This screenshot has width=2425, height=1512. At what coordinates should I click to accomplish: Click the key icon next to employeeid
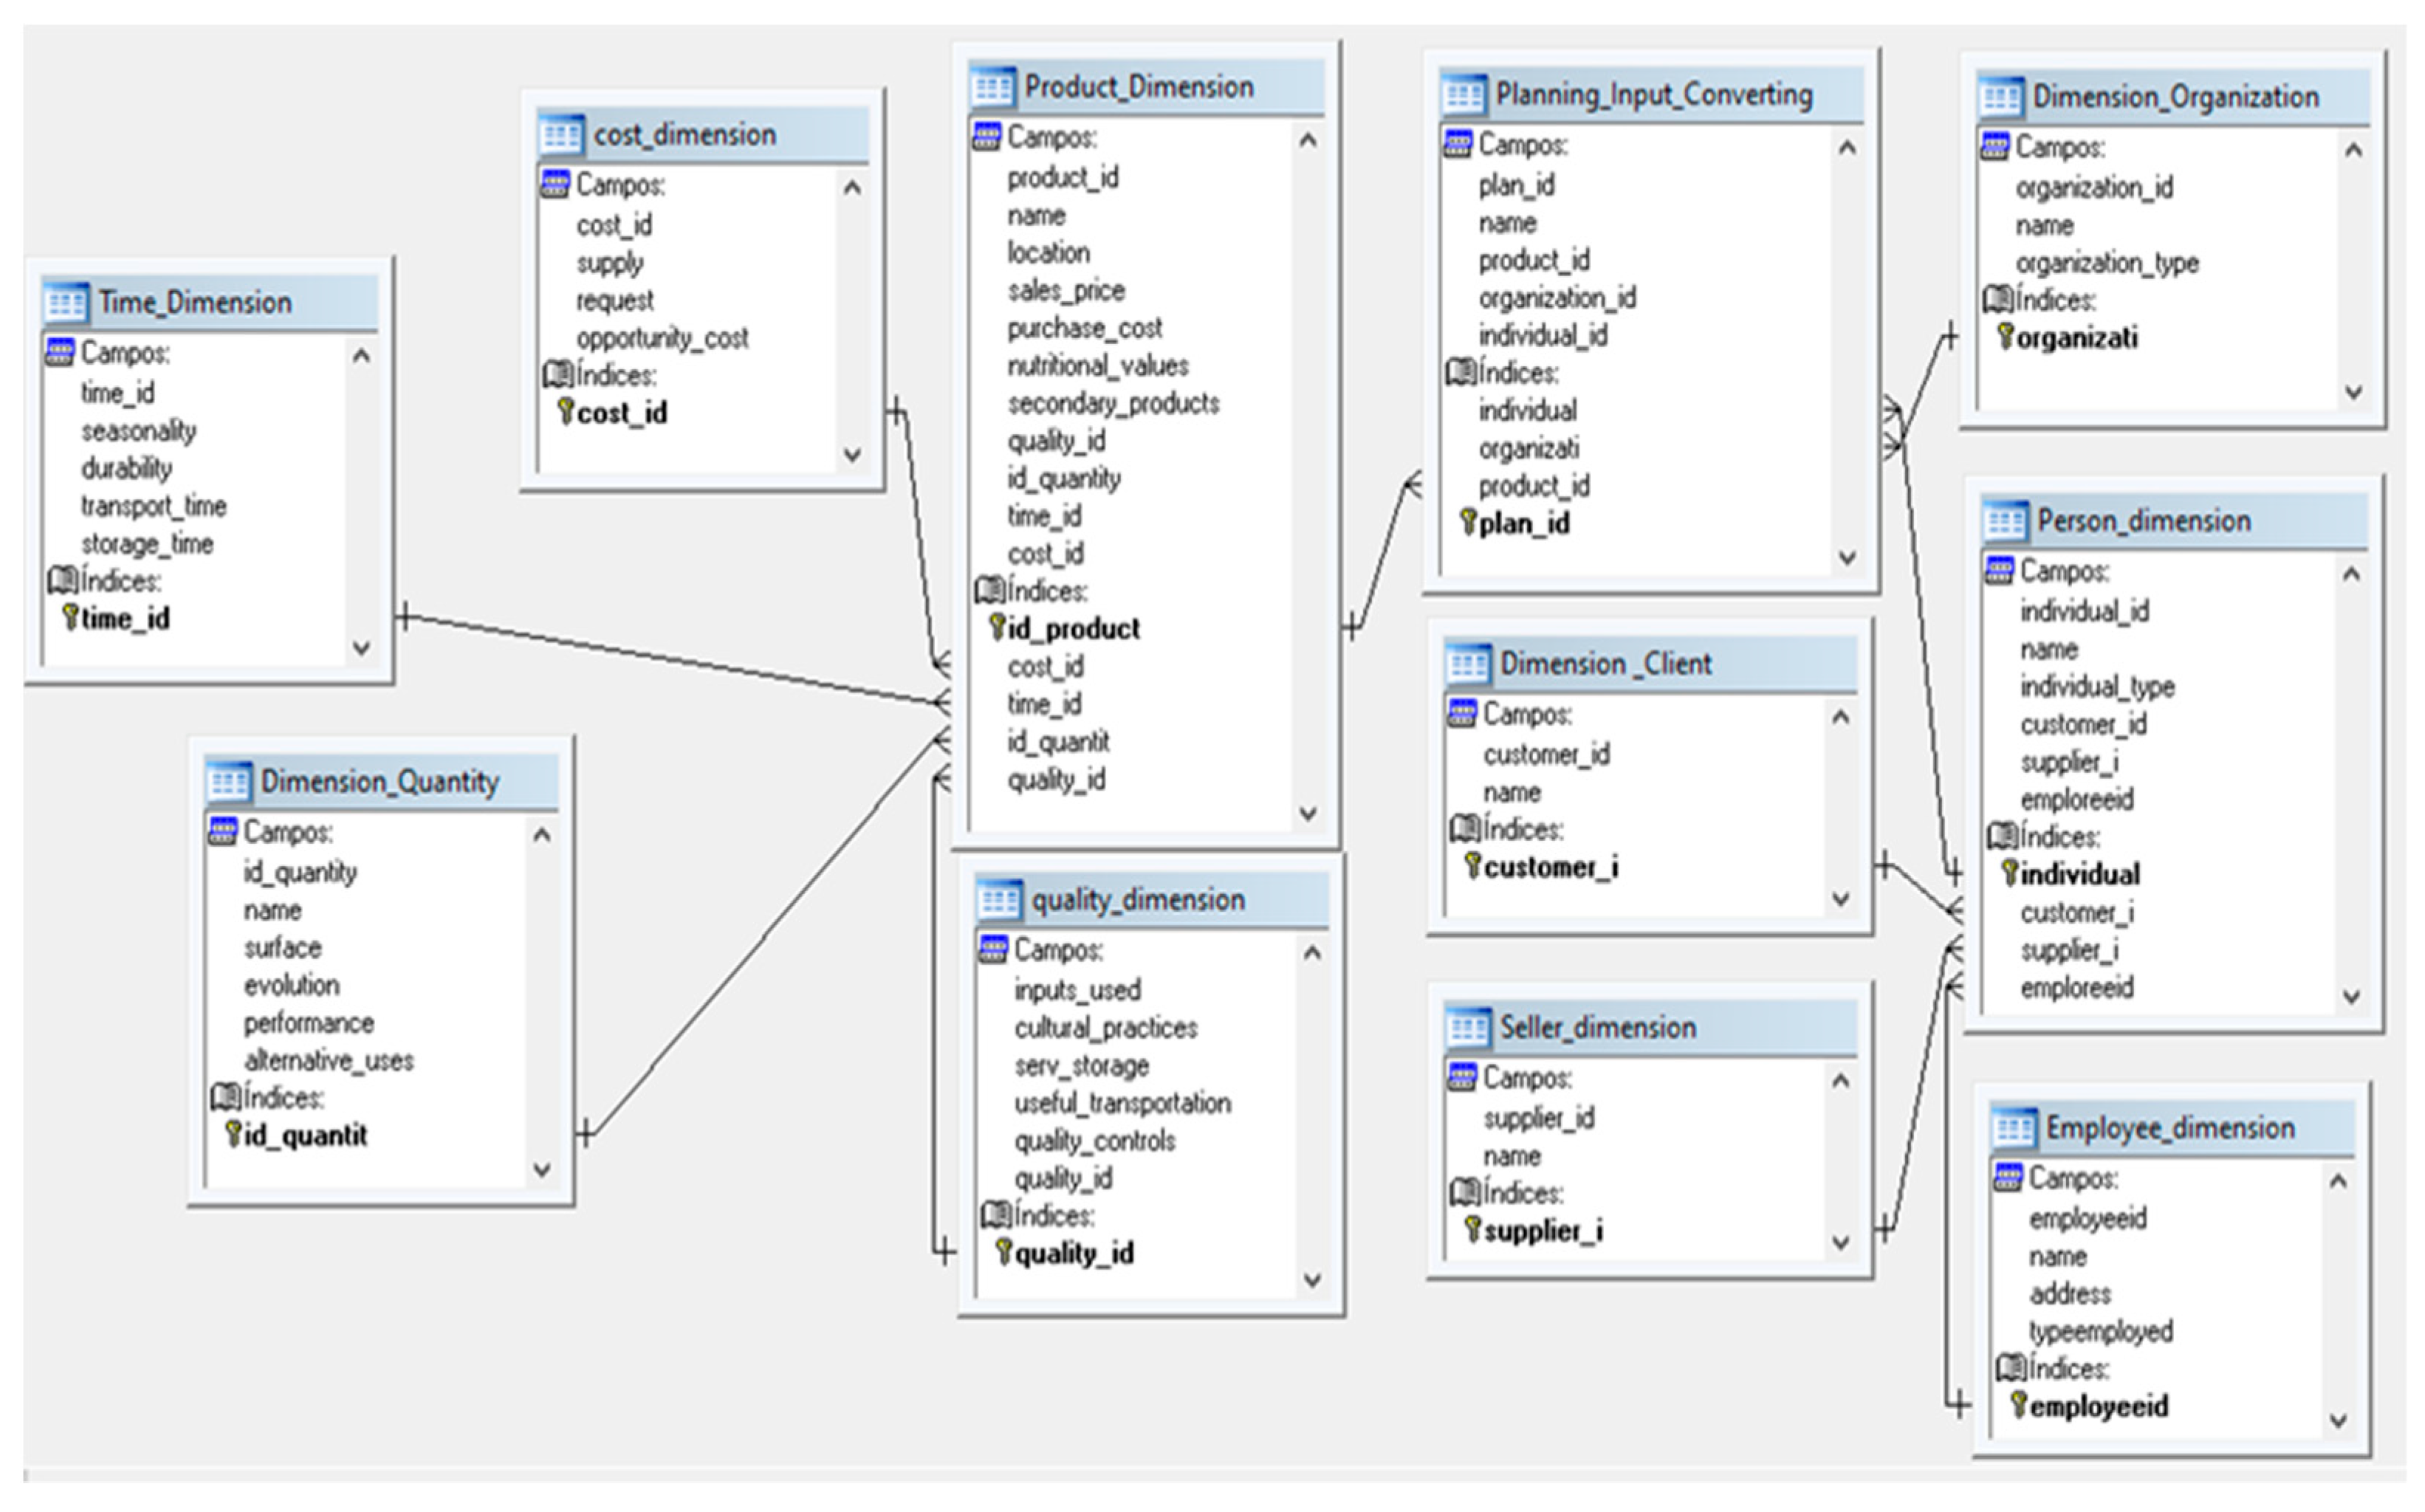tap(2018, 1405)
